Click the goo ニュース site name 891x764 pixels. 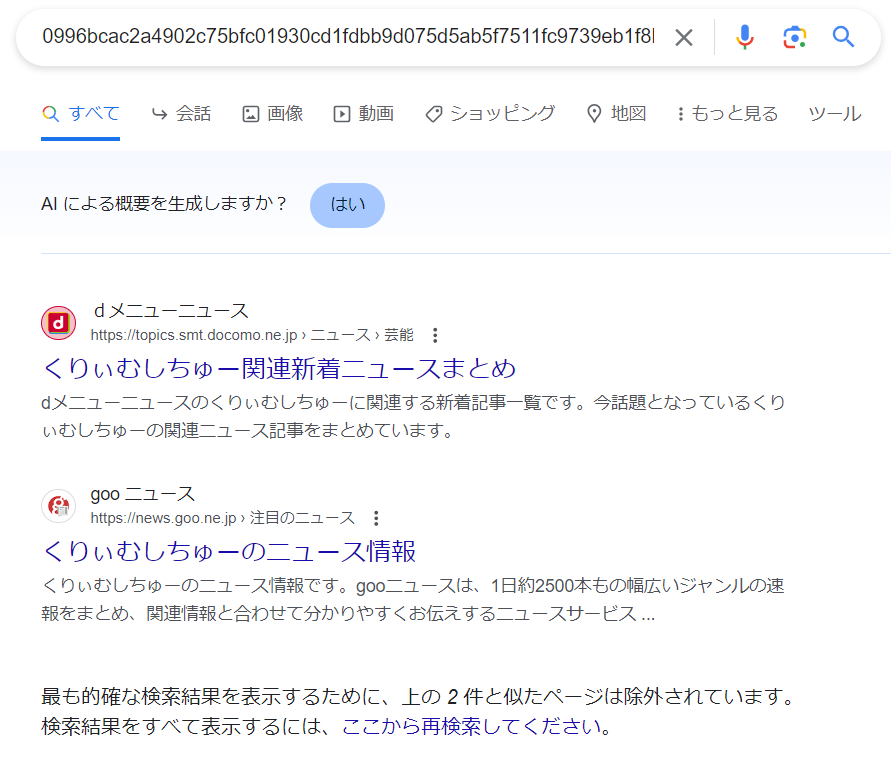[143, 494]
